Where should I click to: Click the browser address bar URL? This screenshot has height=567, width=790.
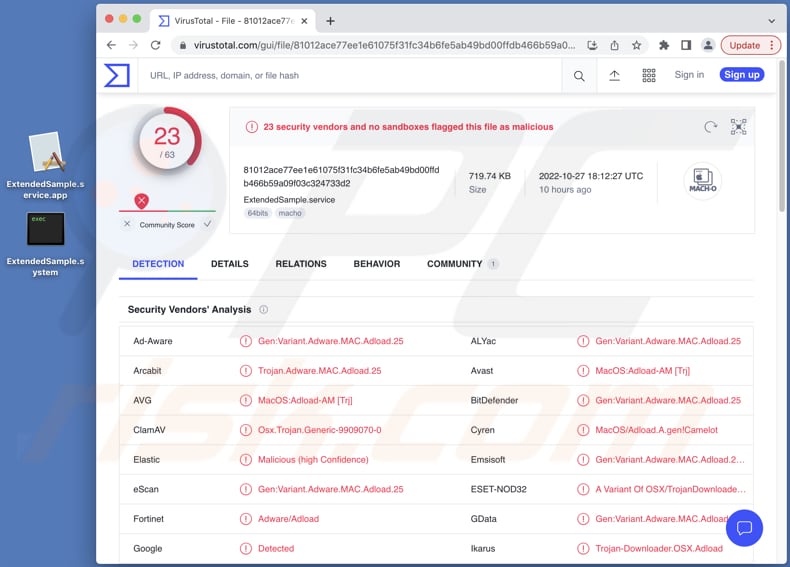click(384, 45)
